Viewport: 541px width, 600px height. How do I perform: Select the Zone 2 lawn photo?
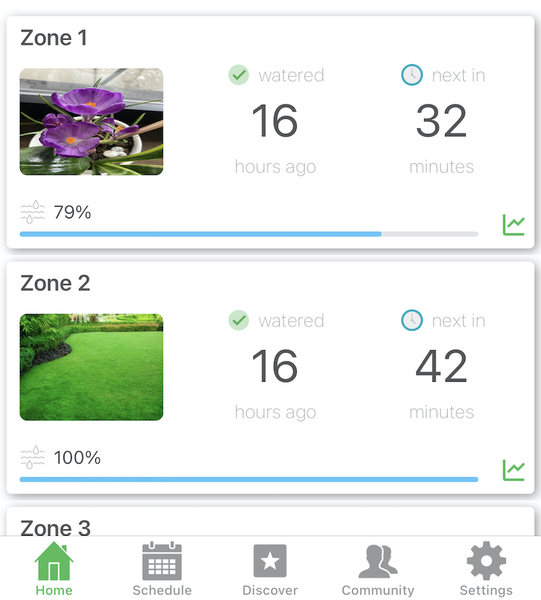tap(91, 367)
